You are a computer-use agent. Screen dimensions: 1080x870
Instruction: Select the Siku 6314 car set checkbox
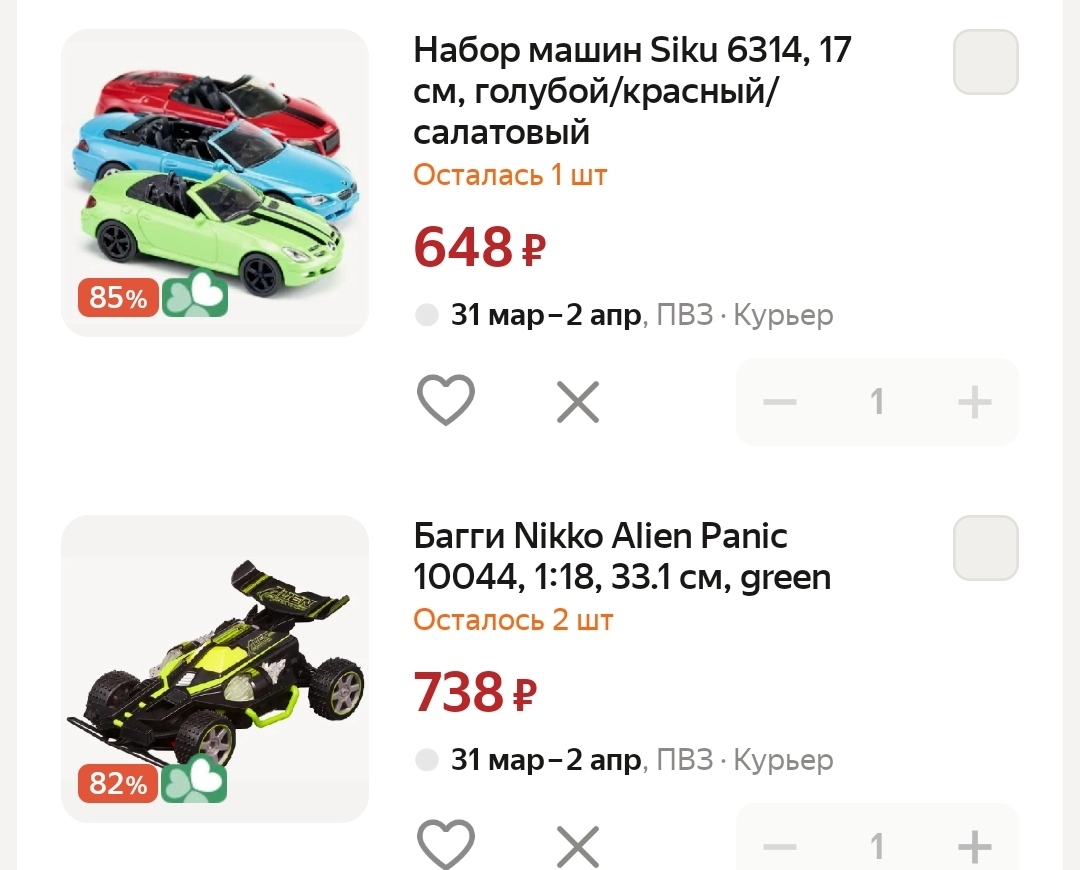coord(985,62)
